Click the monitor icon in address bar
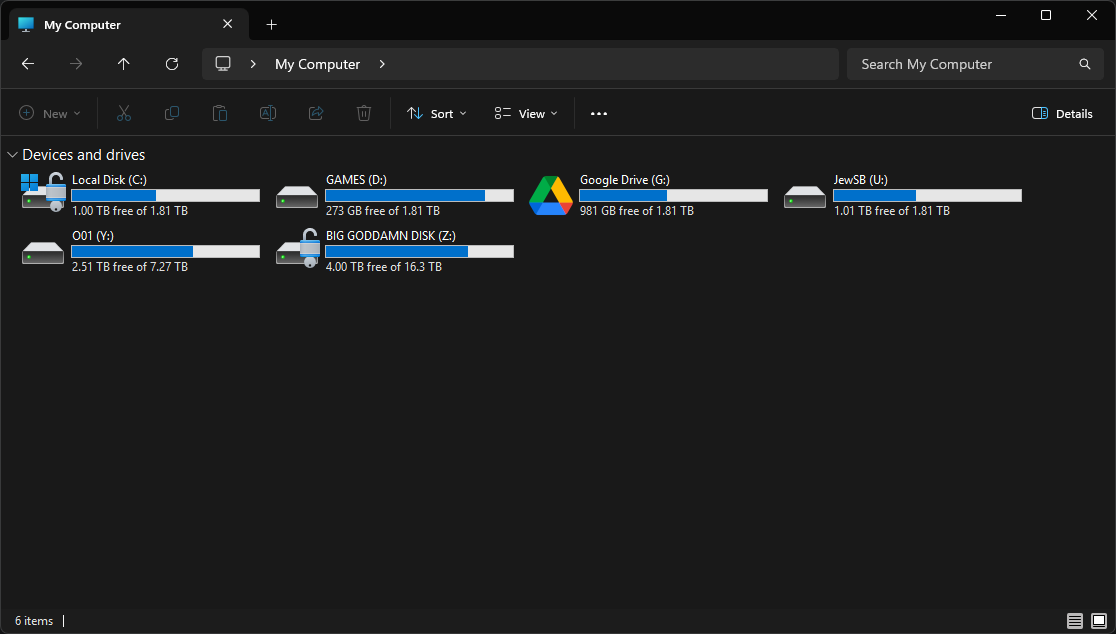Screen dimensions: 1116x634 click(x=223, y=64)
